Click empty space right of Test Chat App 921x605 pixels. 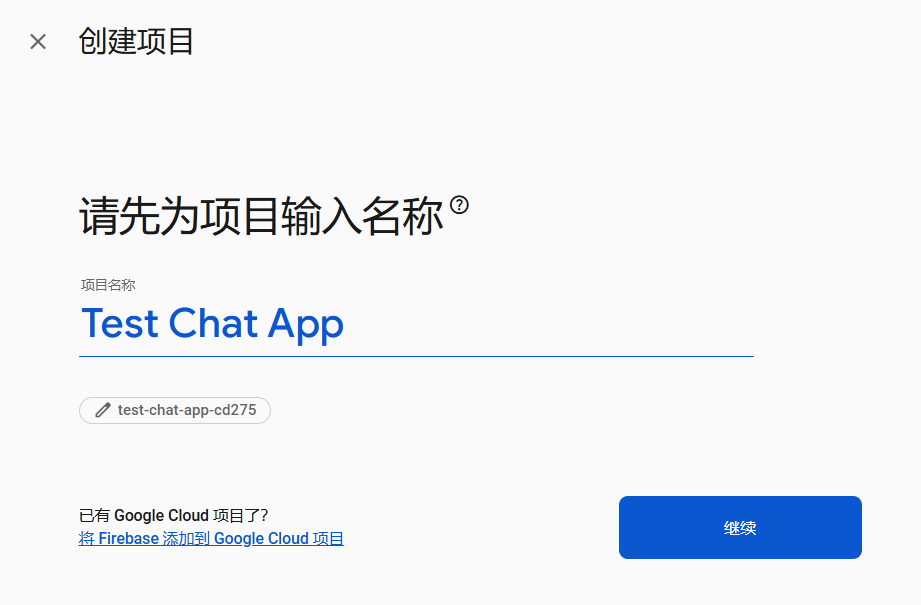(546, 324)
